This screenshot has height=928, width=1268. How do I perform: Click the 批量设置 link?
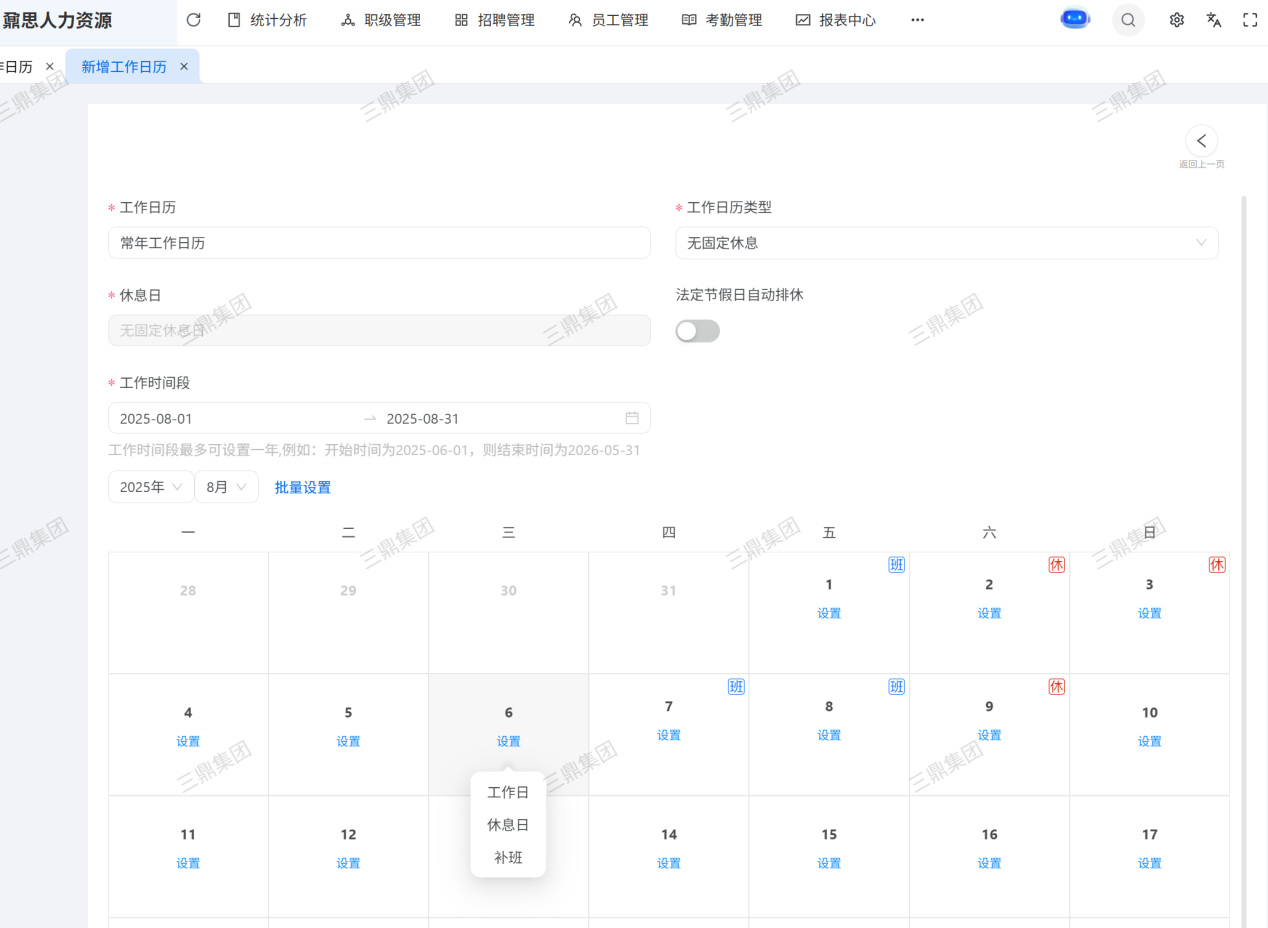[303, 488]
